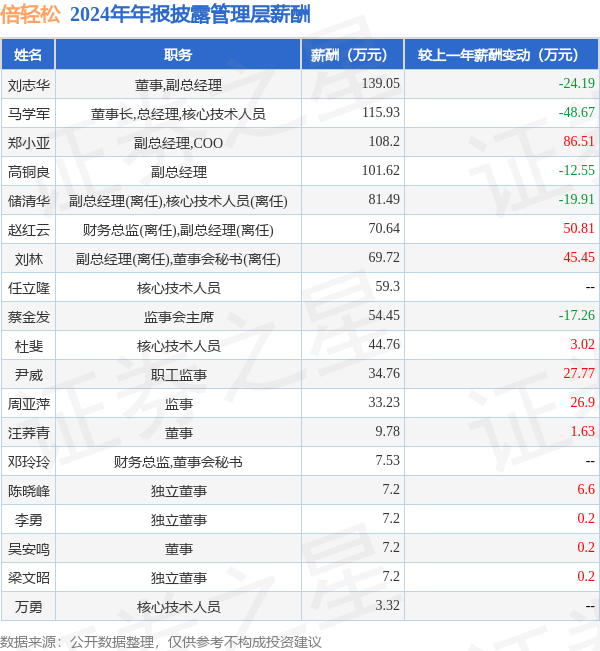Select the name 任立隆
The image size is (600, 651).
[x=29, y=288]
